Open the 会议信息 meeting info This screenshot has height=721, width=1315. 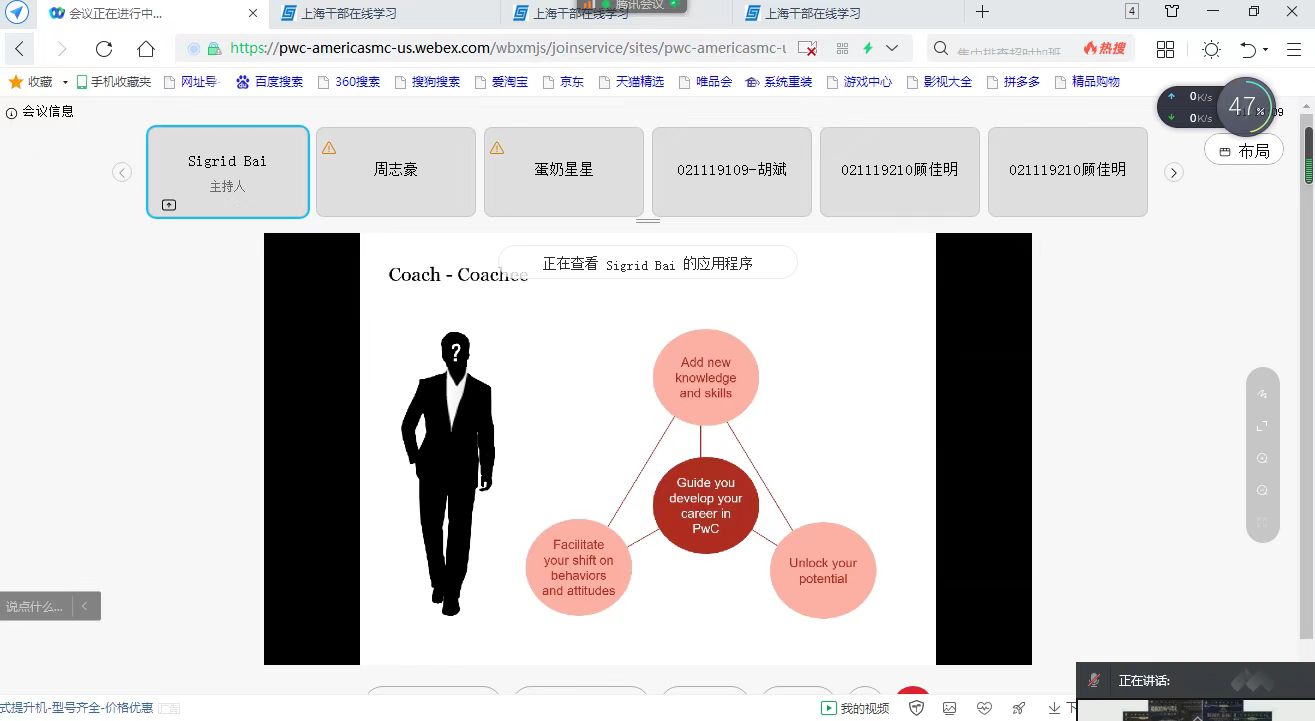[40, 112]
